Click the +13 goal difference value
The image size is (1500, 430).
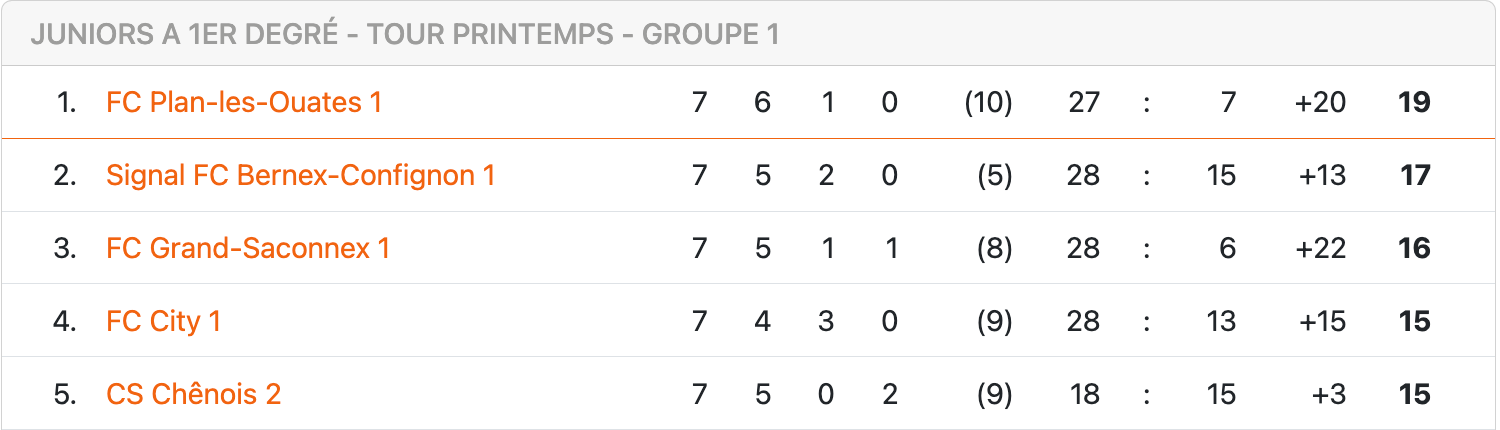point(1322,175)
